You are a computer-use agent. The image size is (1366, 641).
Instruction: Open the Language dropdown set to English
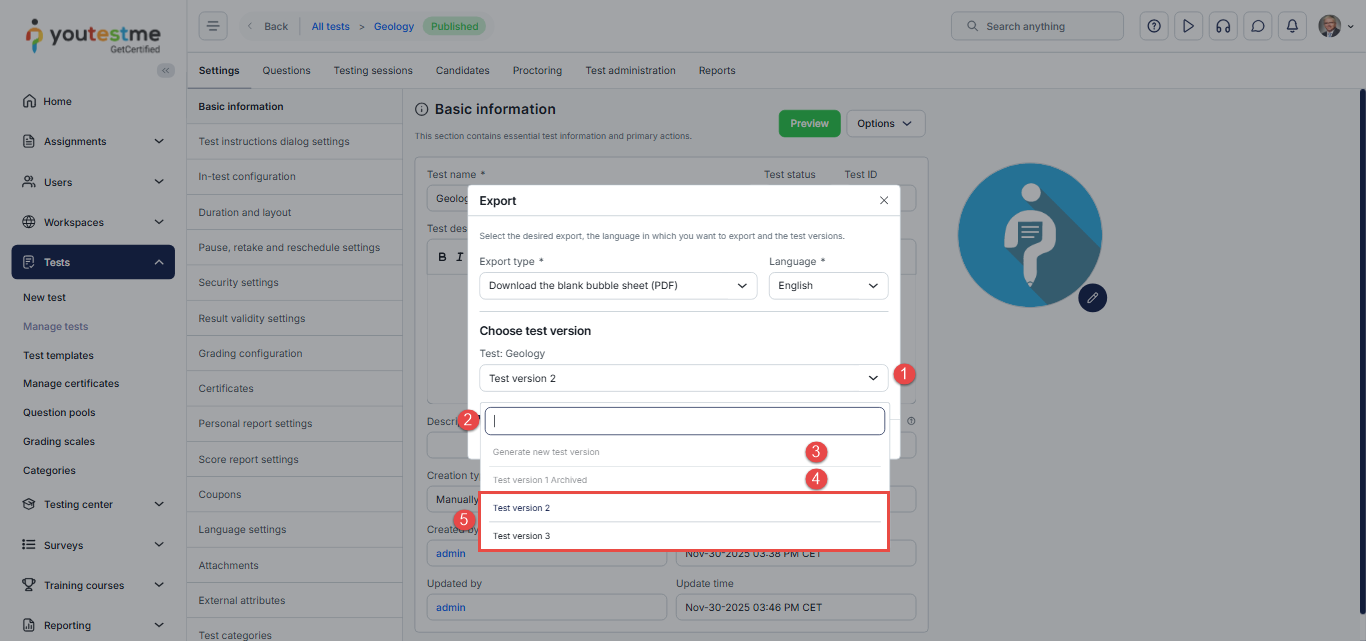coord(828,286)
